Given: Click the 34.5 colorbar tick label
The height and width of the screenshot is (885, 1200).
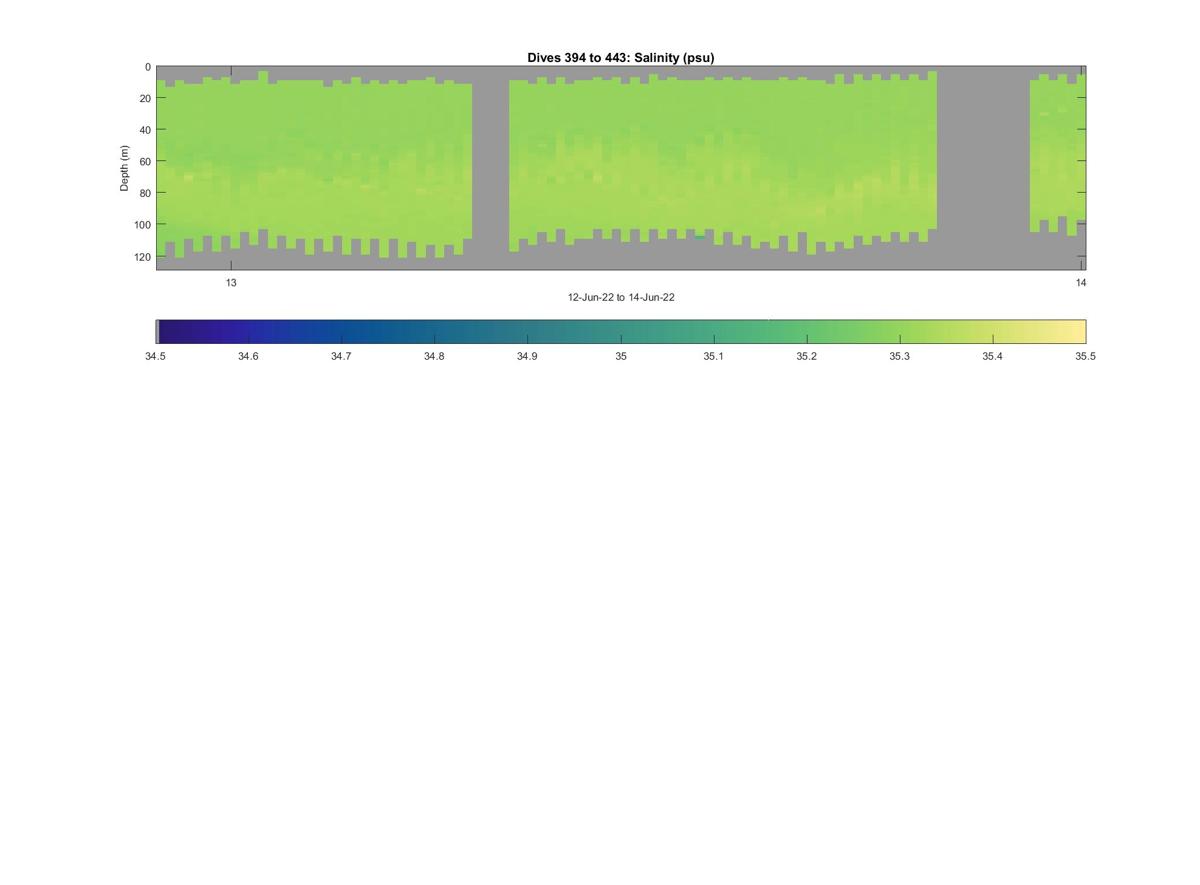Looking at the screenshot, I should tap(155, 356).
